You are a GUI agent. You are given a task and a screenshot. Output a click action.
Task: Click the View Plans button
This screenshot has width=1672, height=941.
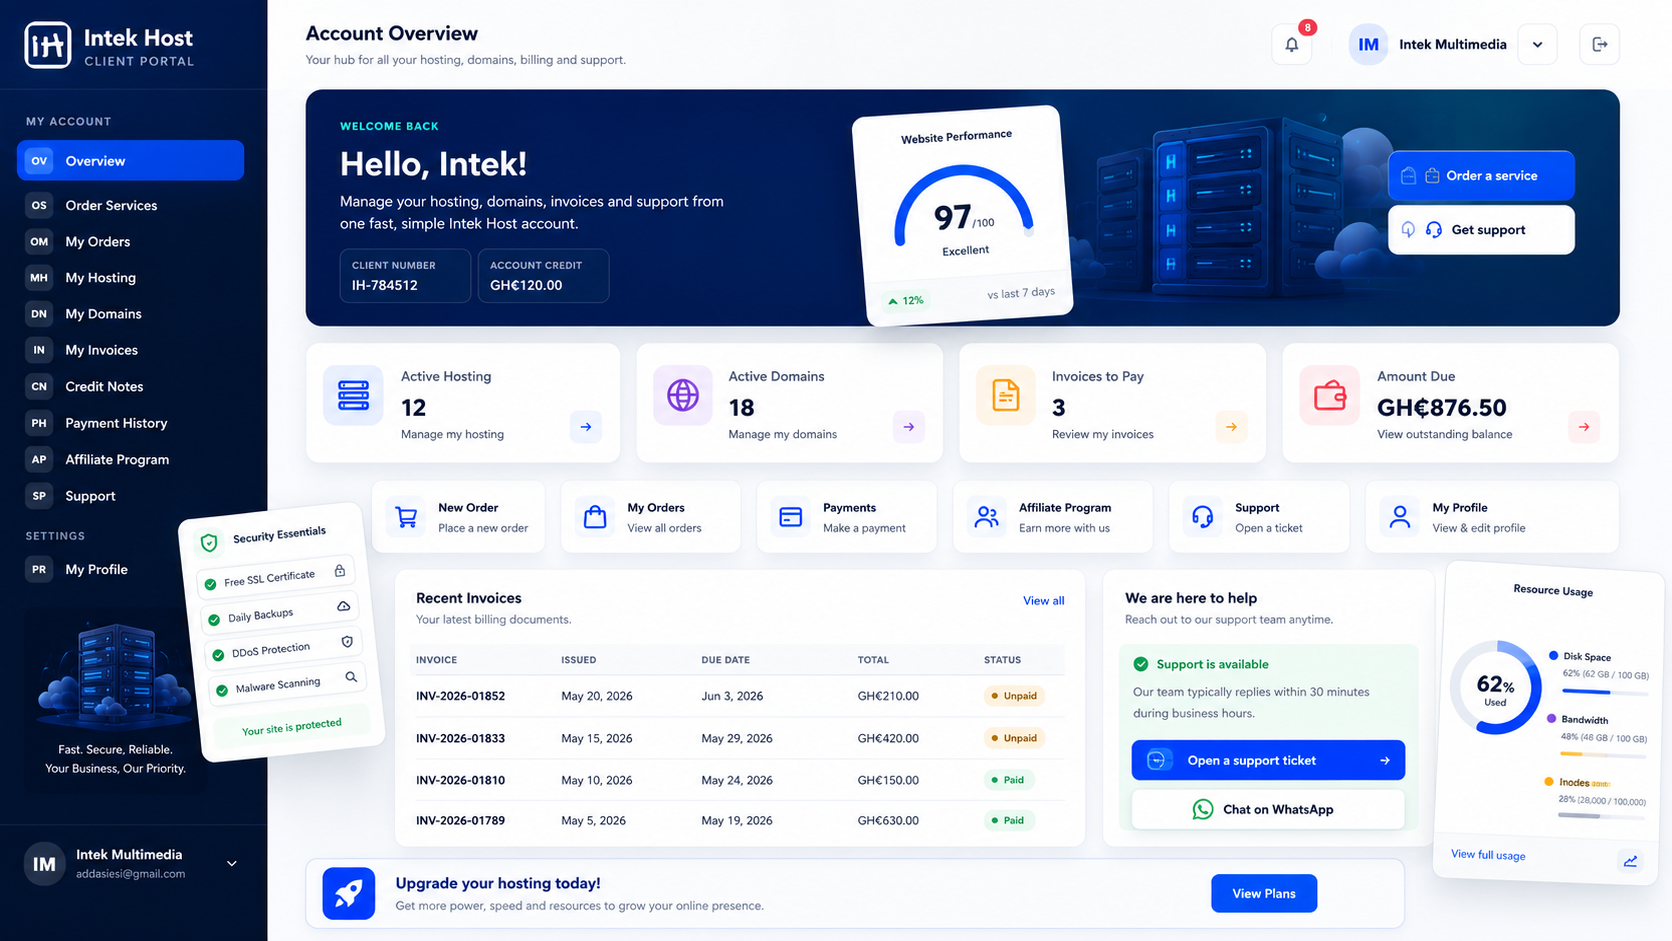point(1264,893)
